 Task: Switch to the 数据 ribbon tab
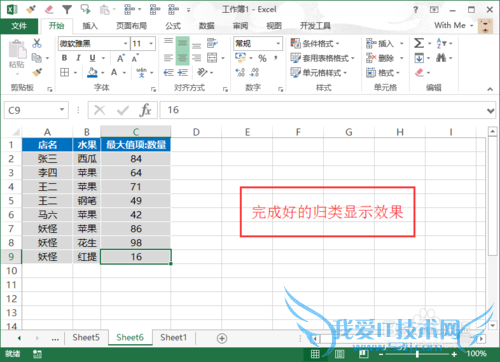coord(207,26)
